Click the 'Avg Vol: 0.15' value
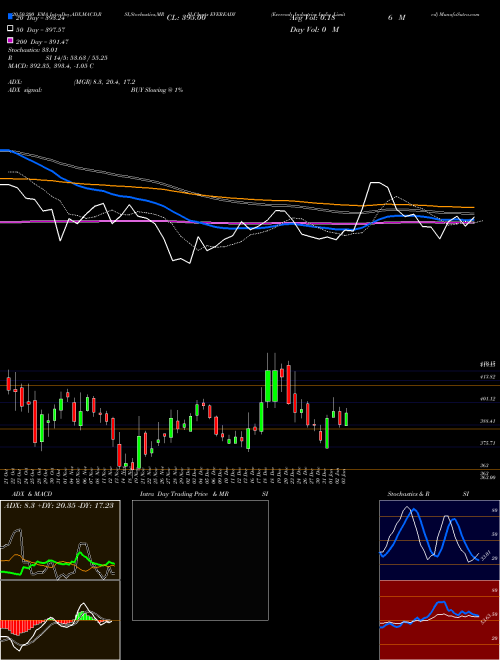Screen dimensions: 500x660 [312, 18]
